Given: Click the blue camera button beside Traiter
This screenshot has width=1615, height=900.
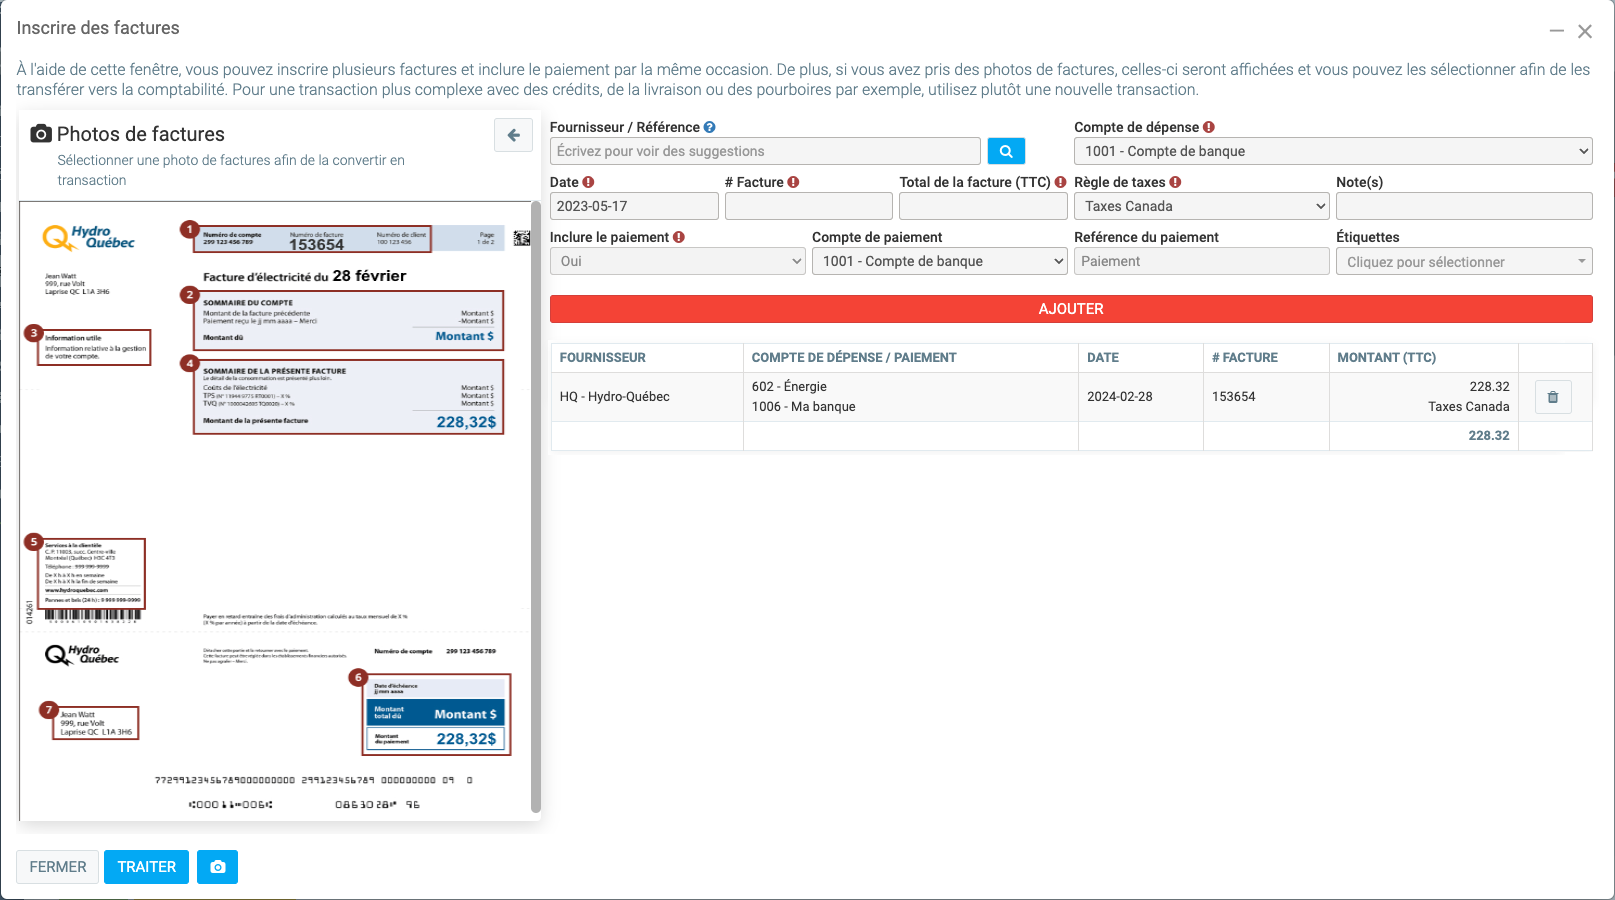Looking at the screenshot, I should [217, 867].
